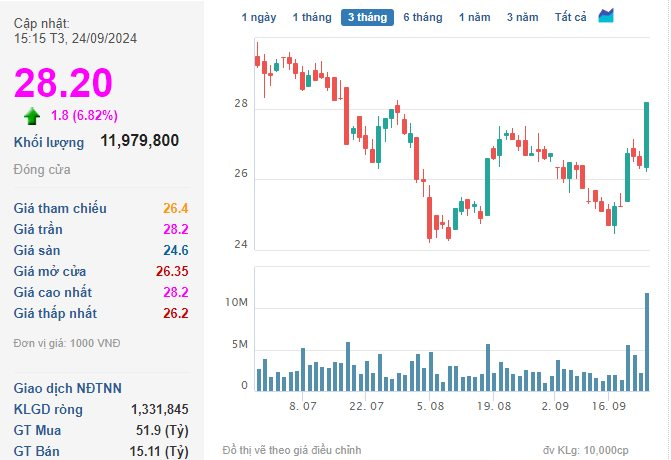Click the "8. 07" date axis label
Image resolution: width=671 pixels, height=460 pixels.
click(302, 407)
